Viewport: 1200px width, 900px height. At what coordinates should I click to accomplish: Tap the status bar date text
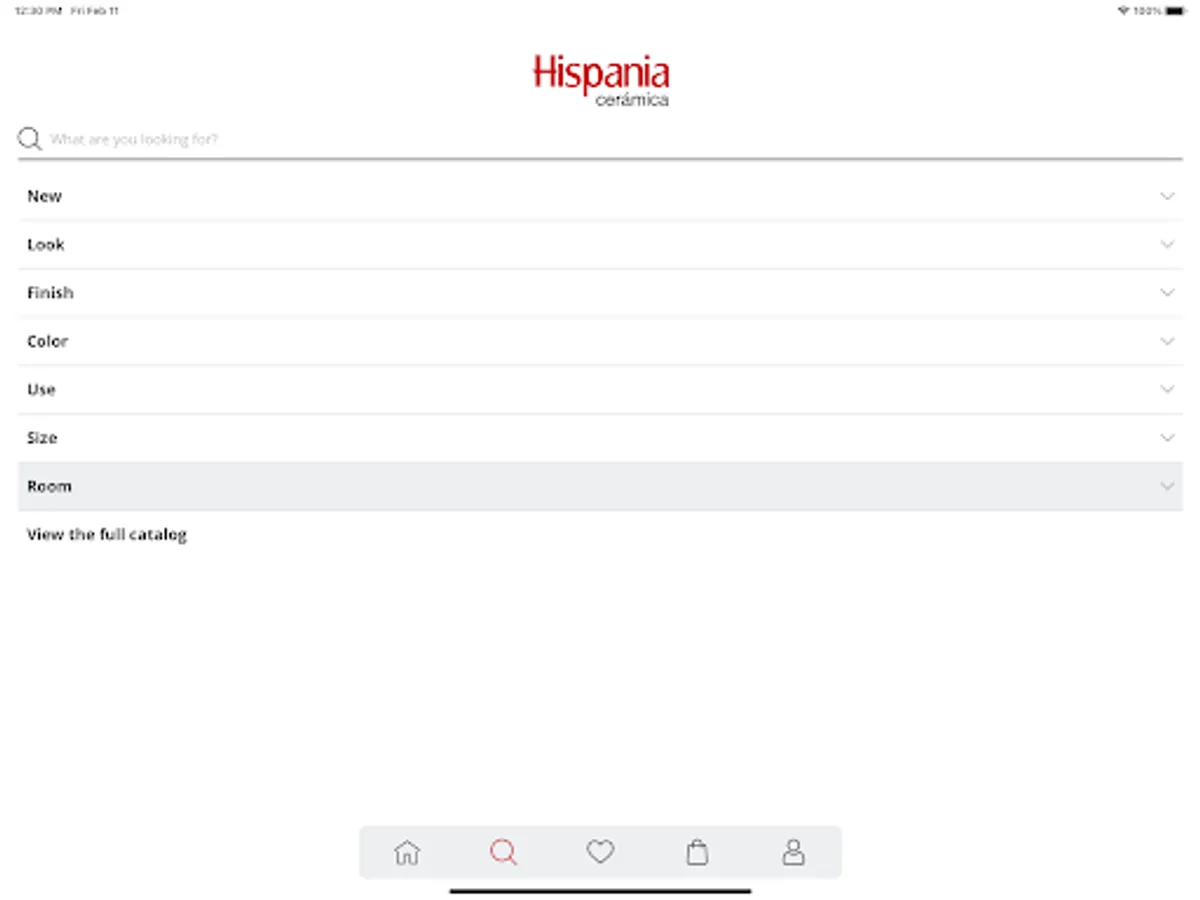point(95,11)
